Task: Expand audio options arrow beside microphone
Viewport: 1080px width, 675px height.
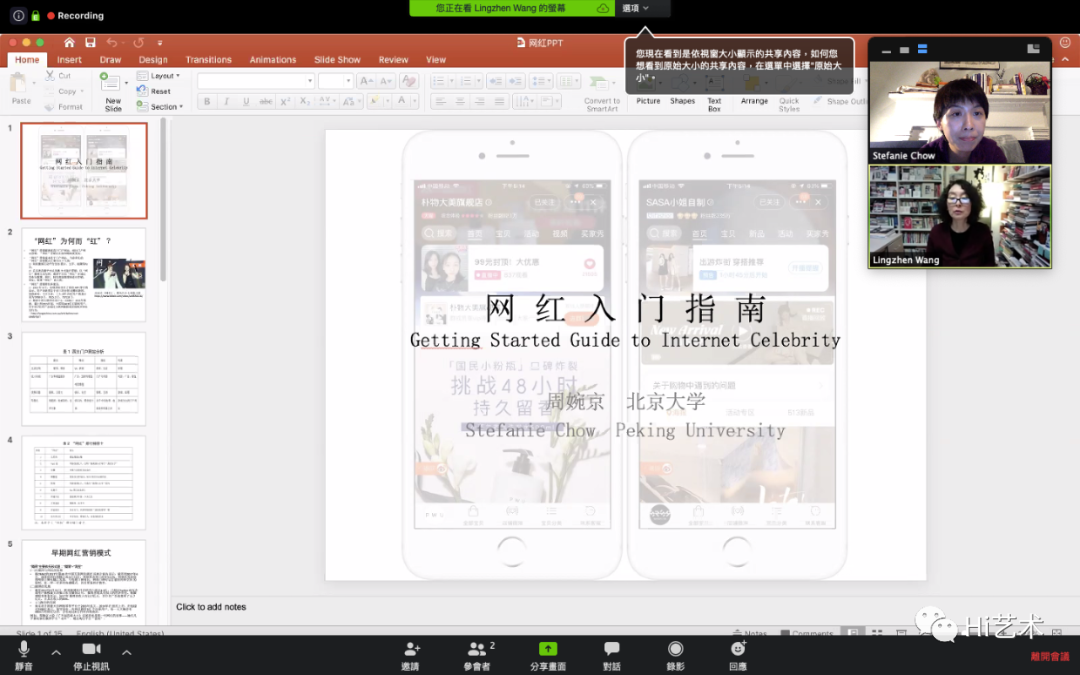Action: 56,652
